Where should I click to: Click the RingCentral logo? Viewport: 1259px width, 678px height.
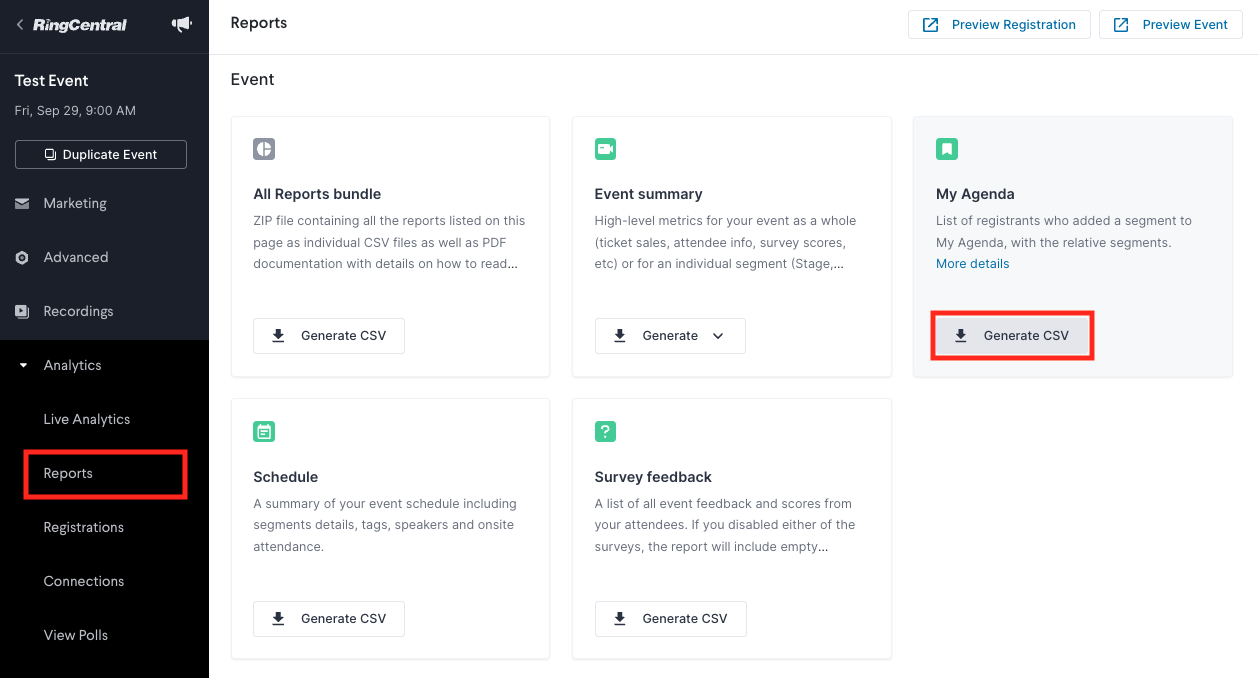click(x=80, y=25)
